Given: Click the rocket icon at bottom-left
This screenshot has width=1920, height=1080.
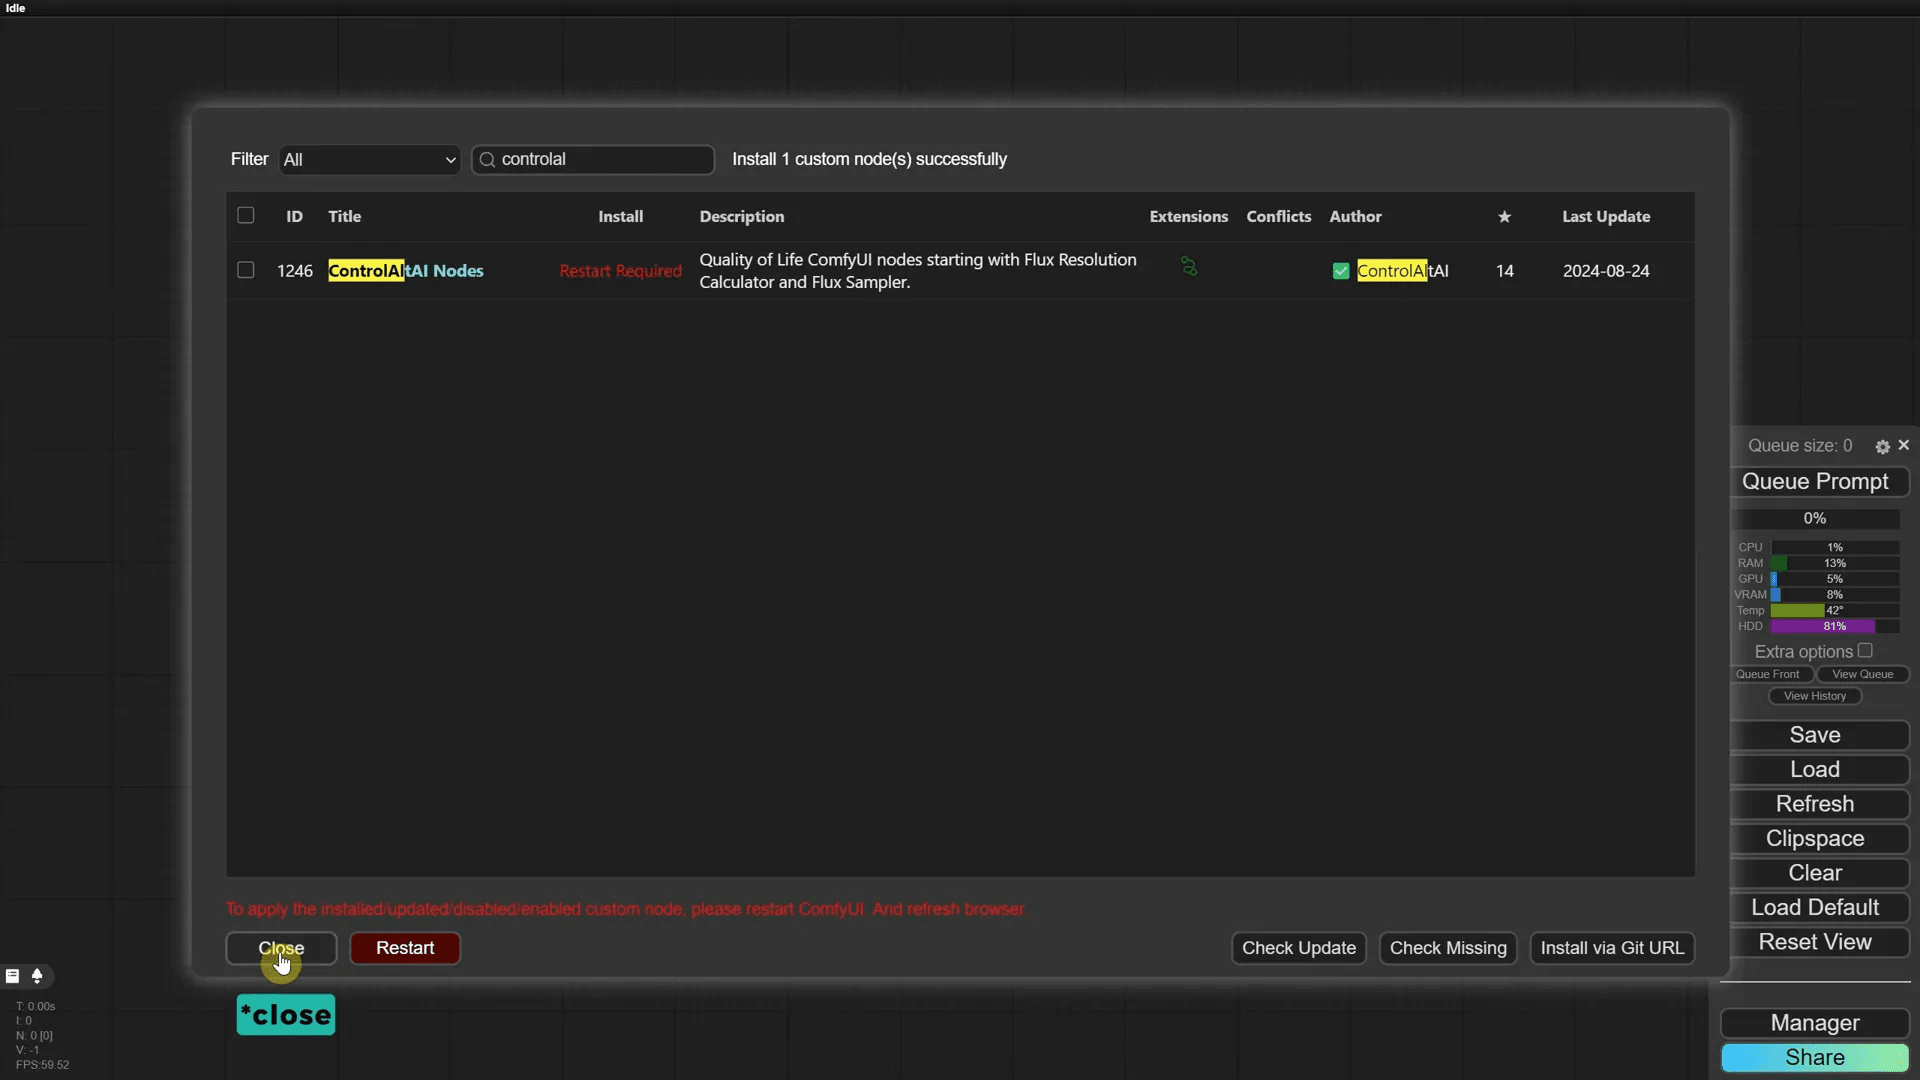Looking at the screenshot, I should click(37, 976).
